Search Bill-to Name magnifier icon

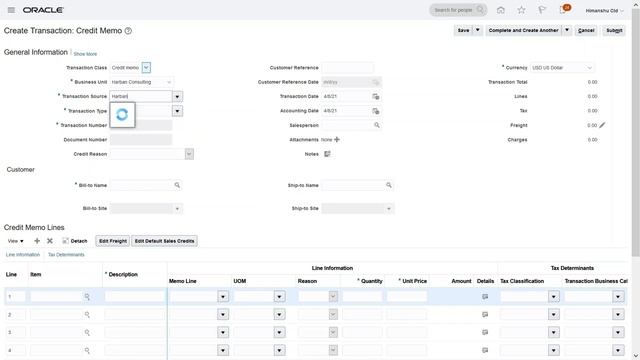pyautogui.click(x=177, y=185)
